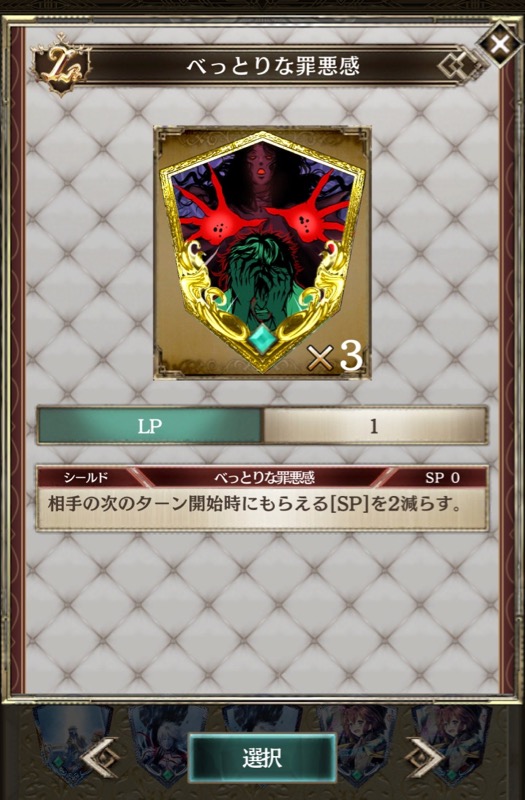This screenshot has height=800, width=525.
Task: Tap the SP 0 cost indicator
Action: click(442, 477)
